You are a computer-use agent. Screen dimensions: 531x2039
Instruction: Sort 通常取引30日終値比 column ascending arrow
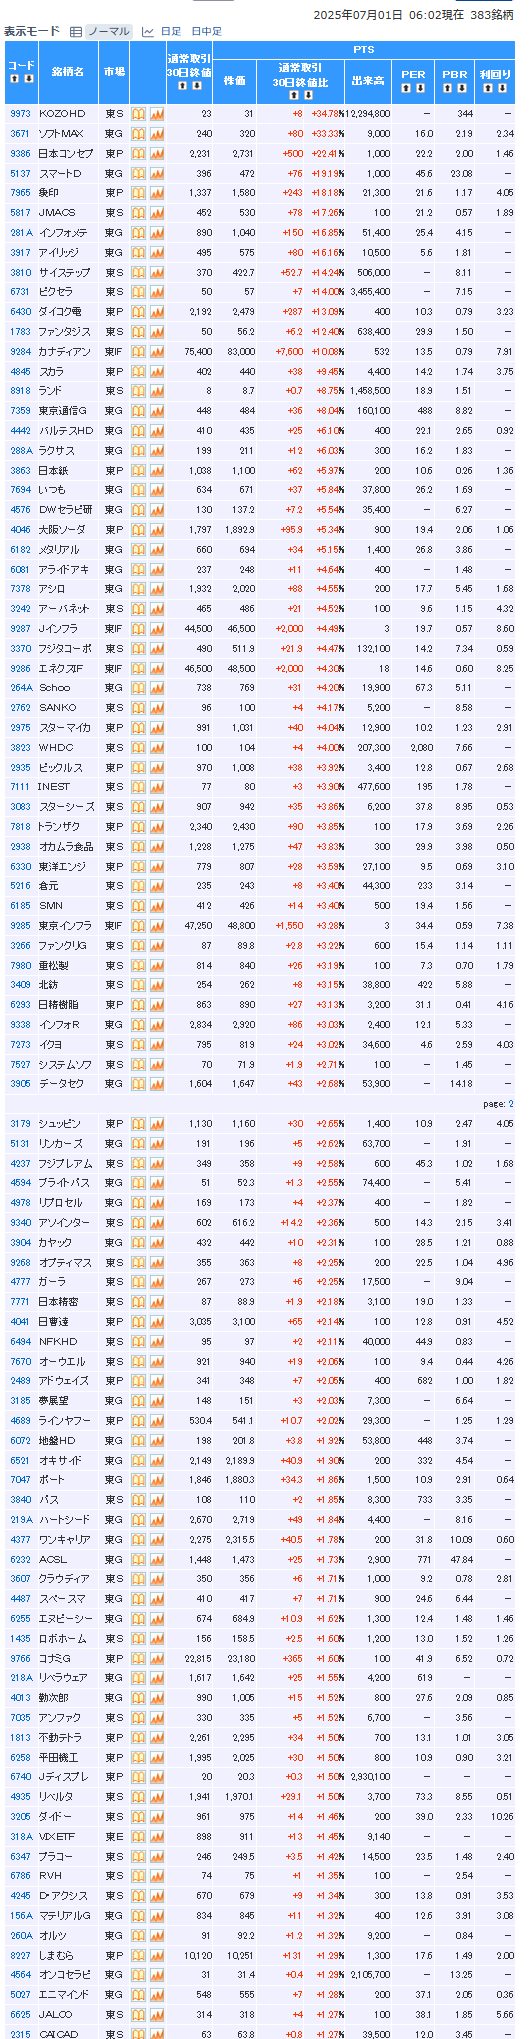(293, 94)
